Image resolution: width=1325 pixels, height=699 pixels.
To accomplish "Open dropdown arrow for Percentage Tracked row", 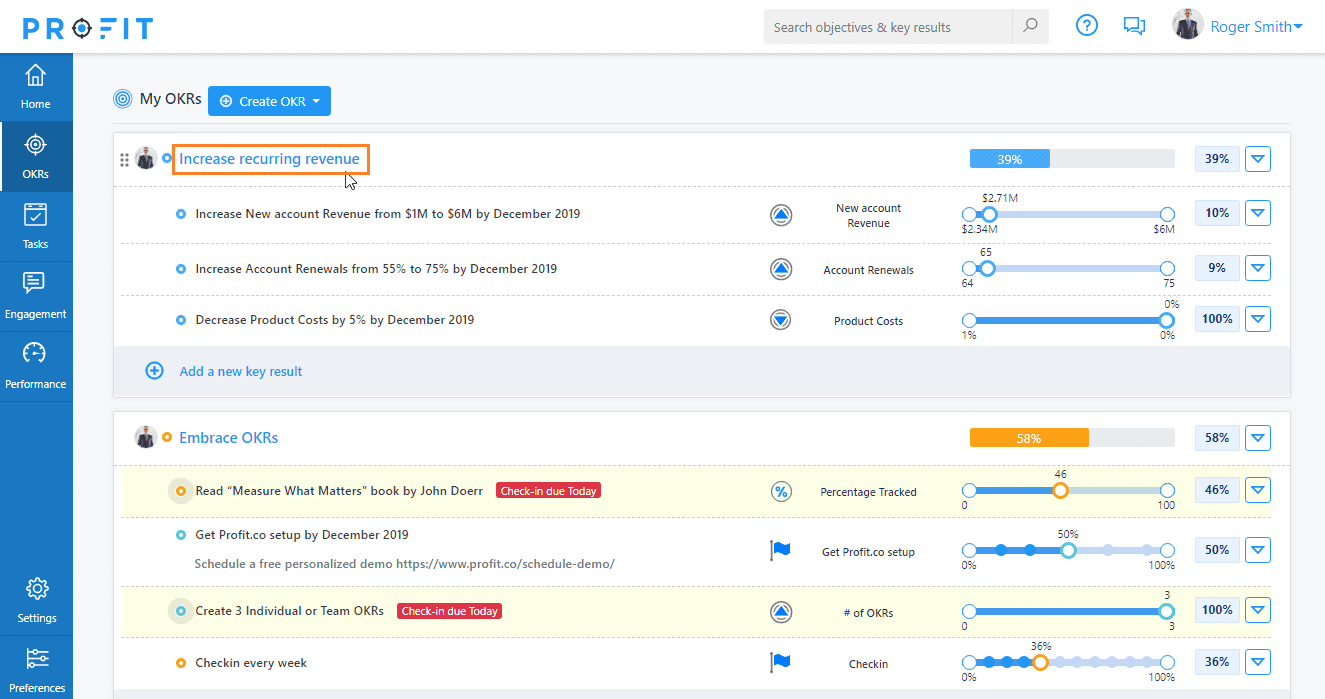I will tap(1258, 490).
